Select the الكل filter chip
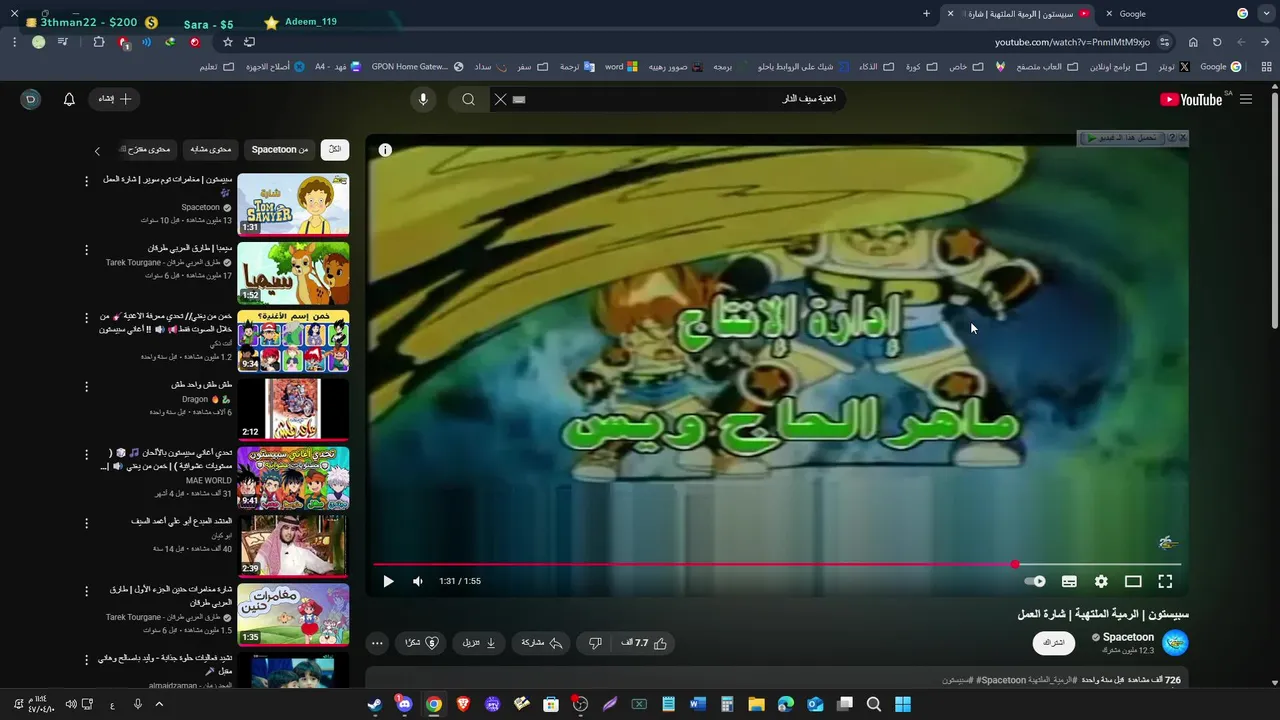The width and height of the screenshot is (1280, 720). [x=335, y=149]
